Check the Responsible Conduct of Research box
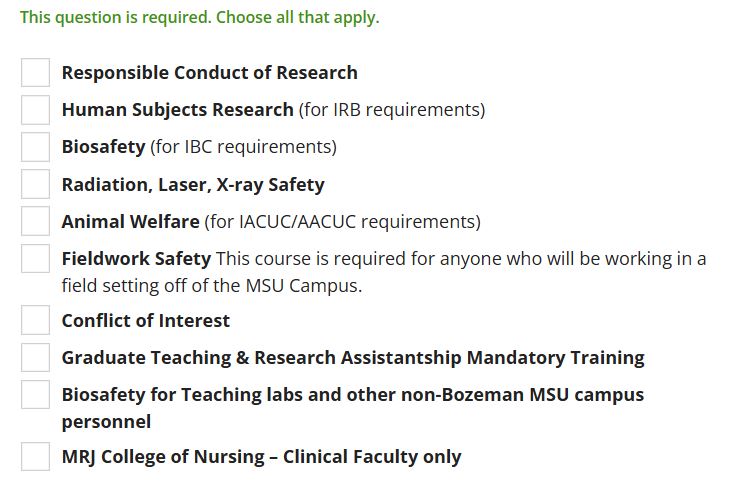The width and height of the screenshot is (748, 497). (36, 73)
